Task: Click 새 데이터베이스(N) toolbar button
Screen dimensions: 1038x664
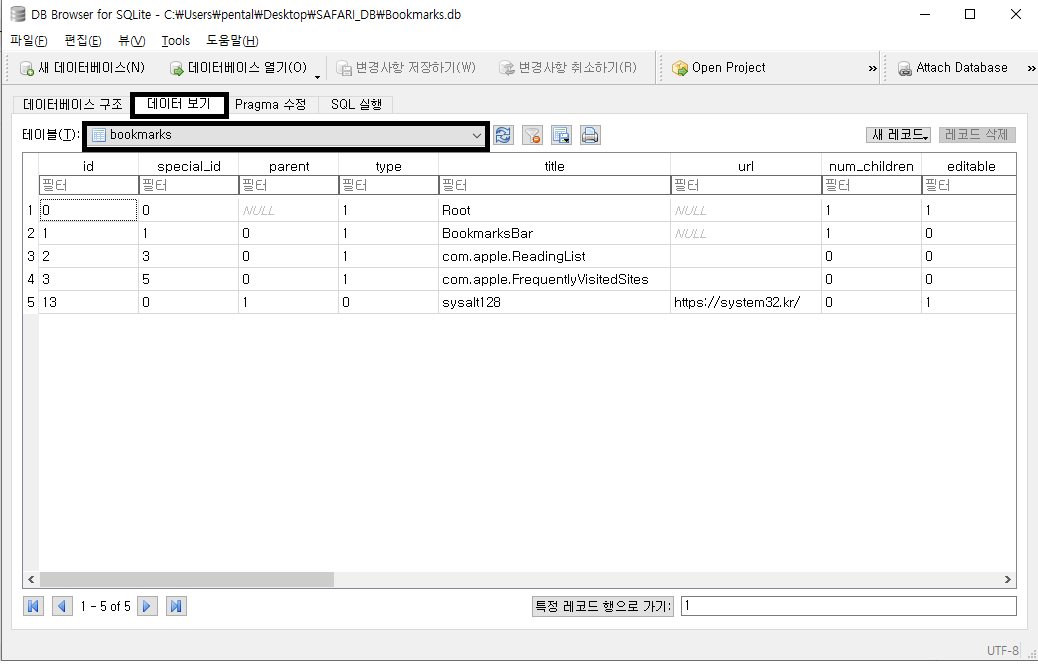Action: click(82, 68)
